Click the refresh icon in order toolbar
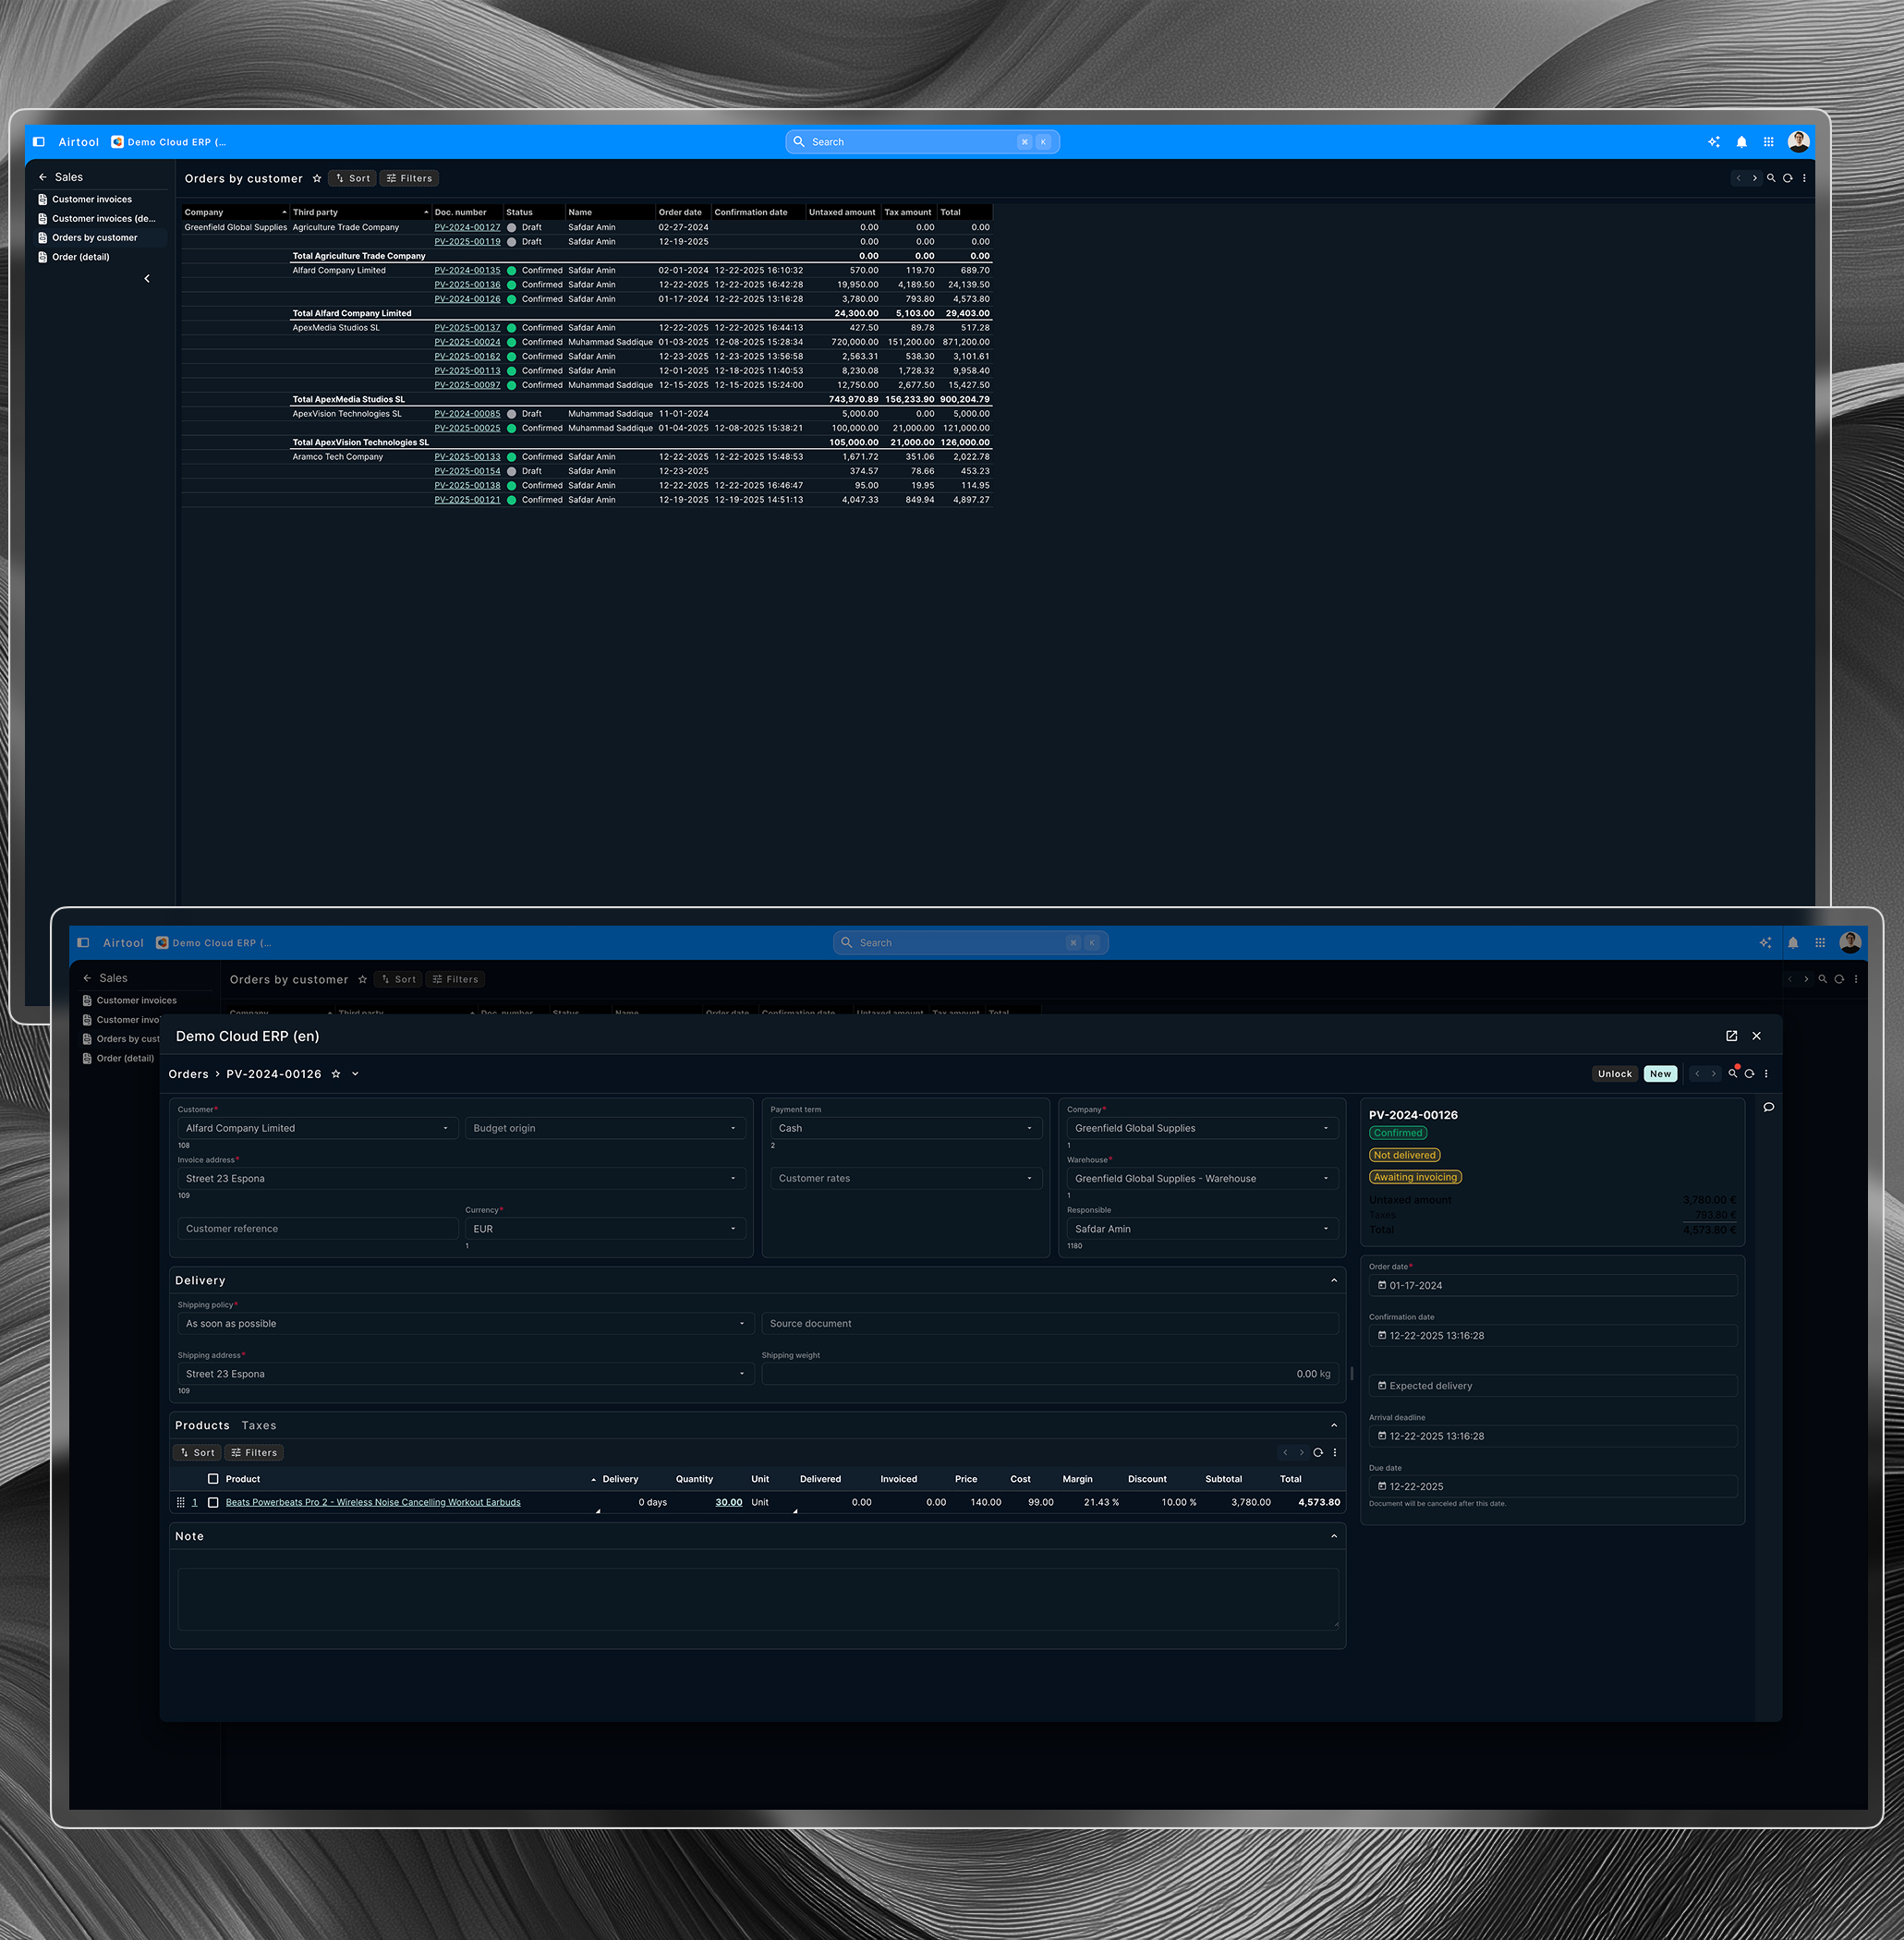The image size is (1904, 1940). tap(1749, 1074)
